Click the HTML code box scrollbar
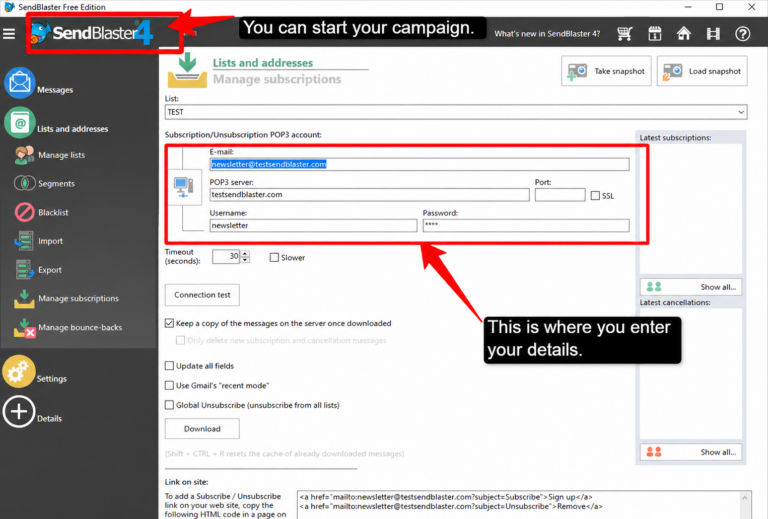The image size is (768, 519). [x=745, y=505]
